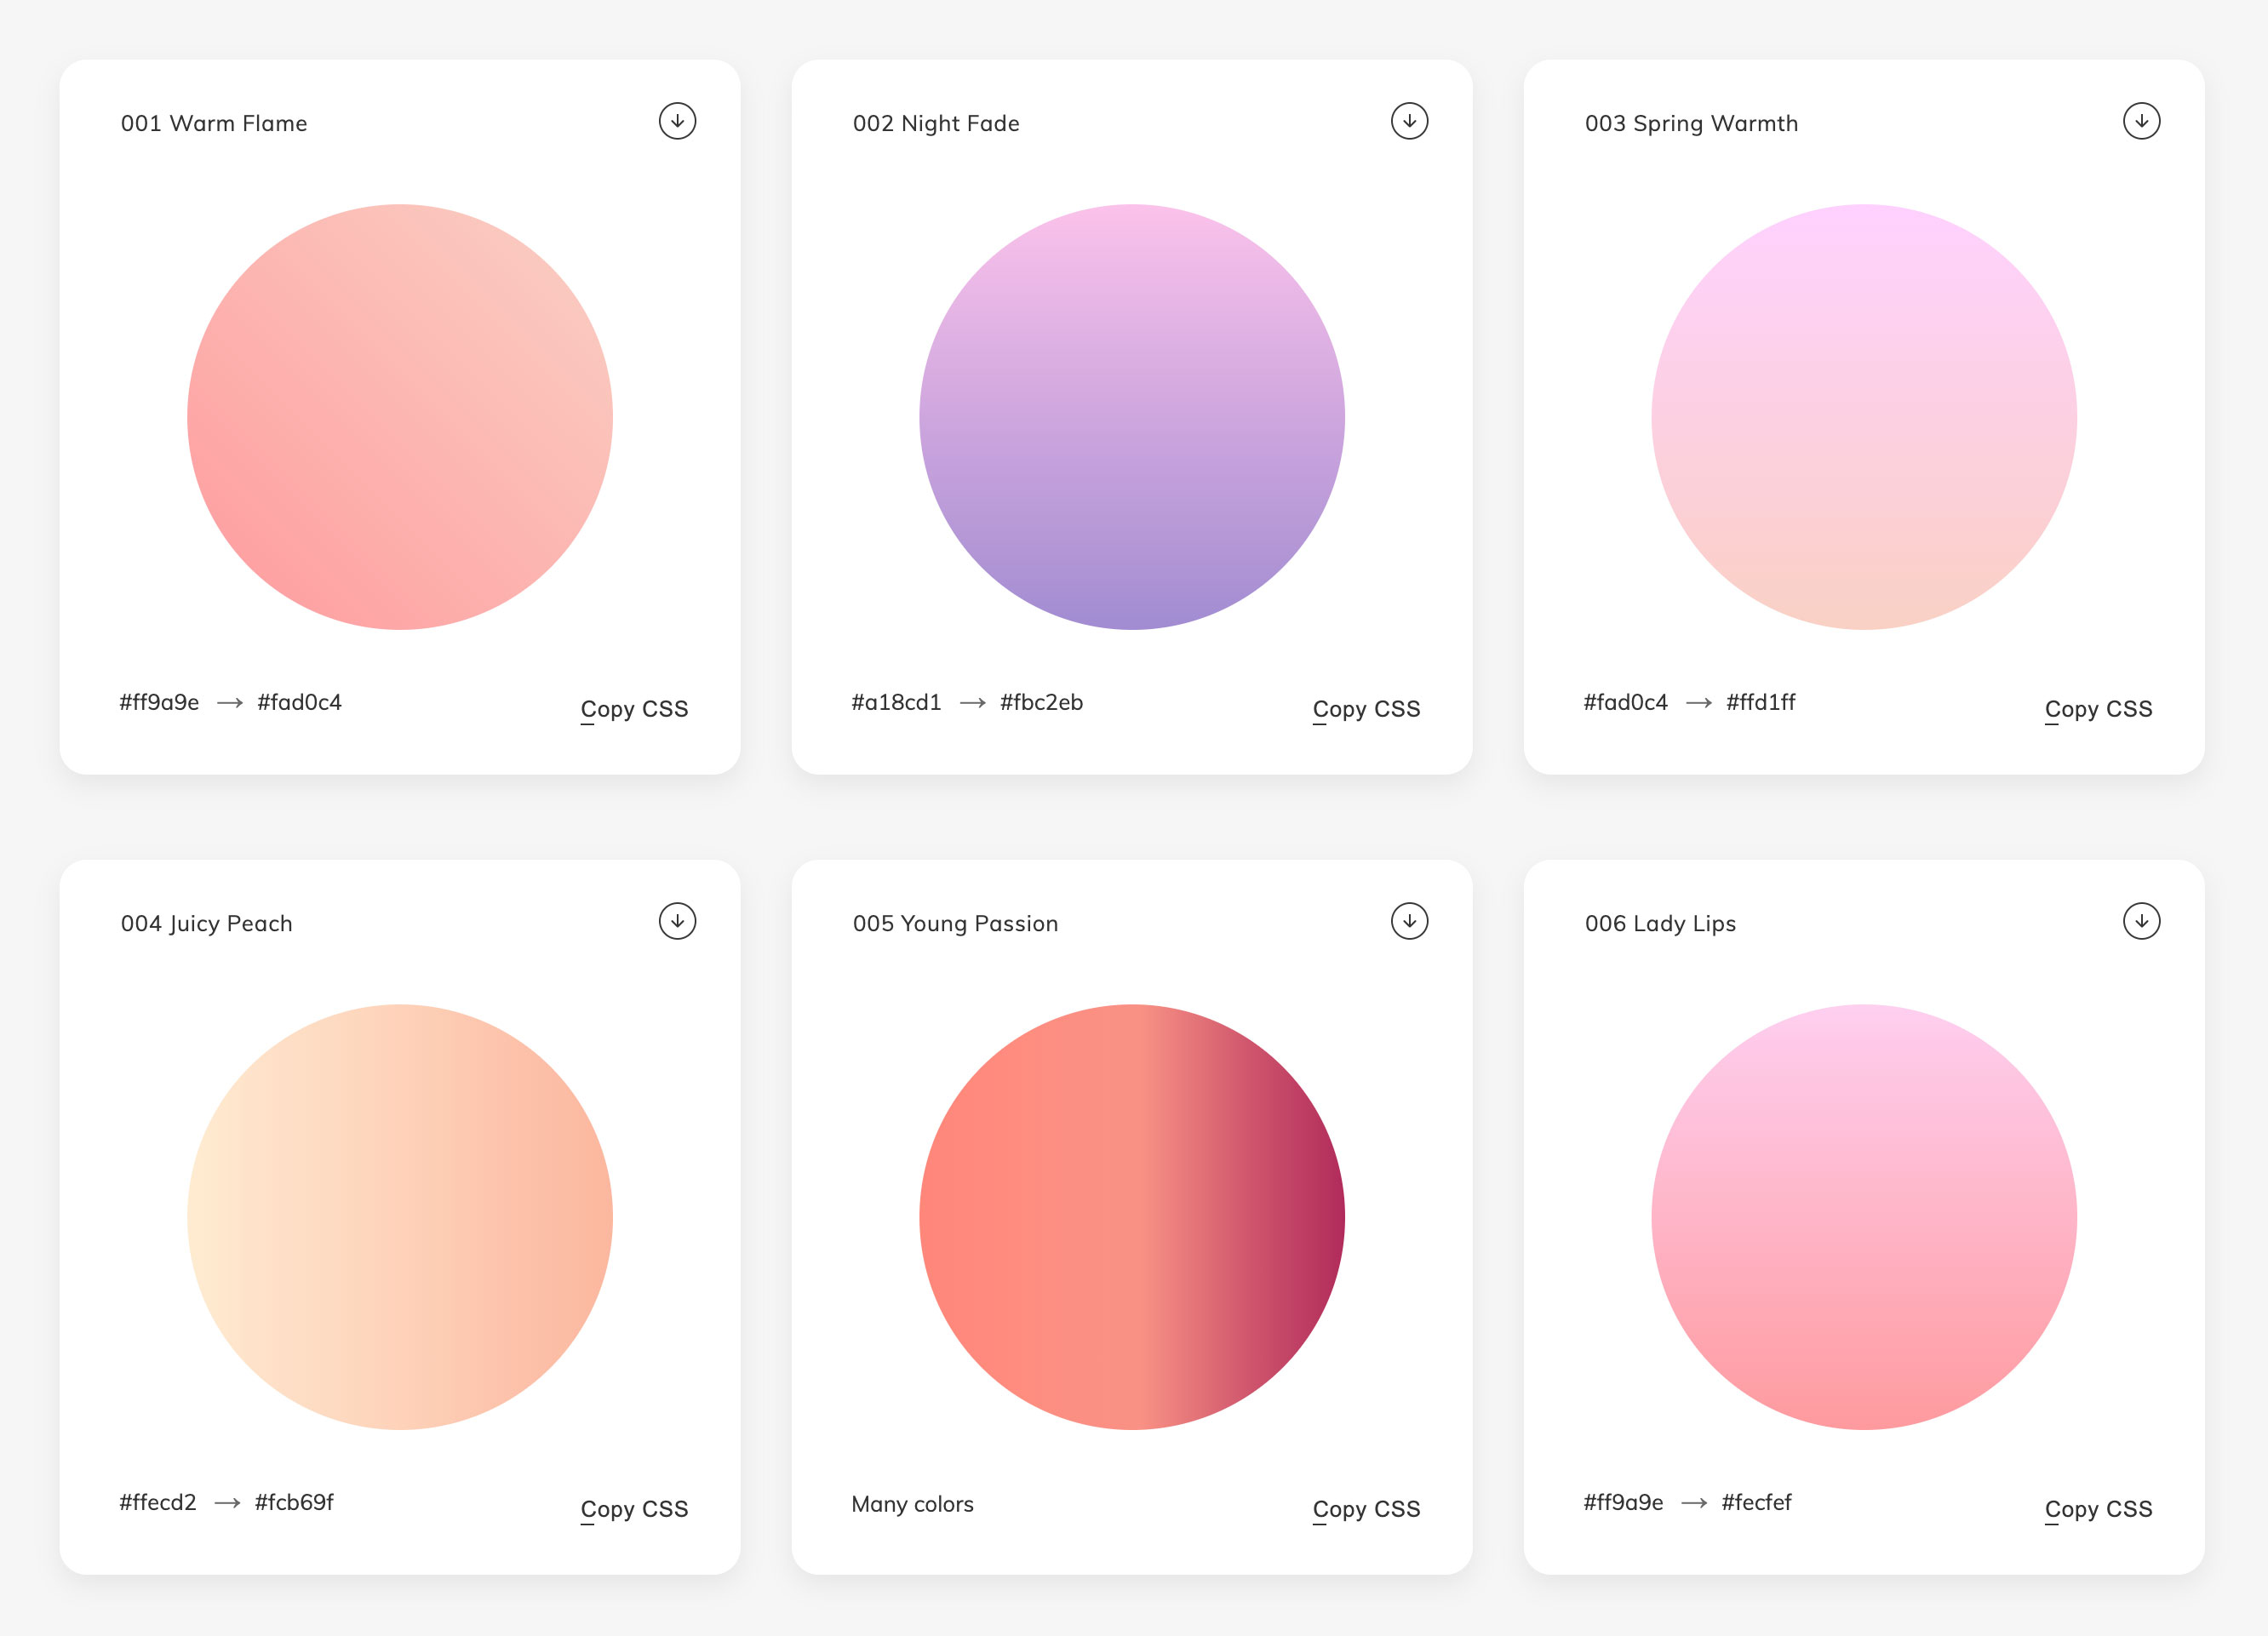Select the Young Passion gradient circle
This screenshot has height=1636, width=2268.
(1133, 1214)
